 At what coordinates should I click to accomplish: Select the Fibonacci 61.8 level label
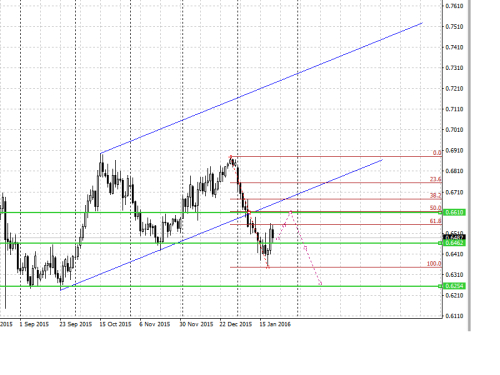click(435, 221)
